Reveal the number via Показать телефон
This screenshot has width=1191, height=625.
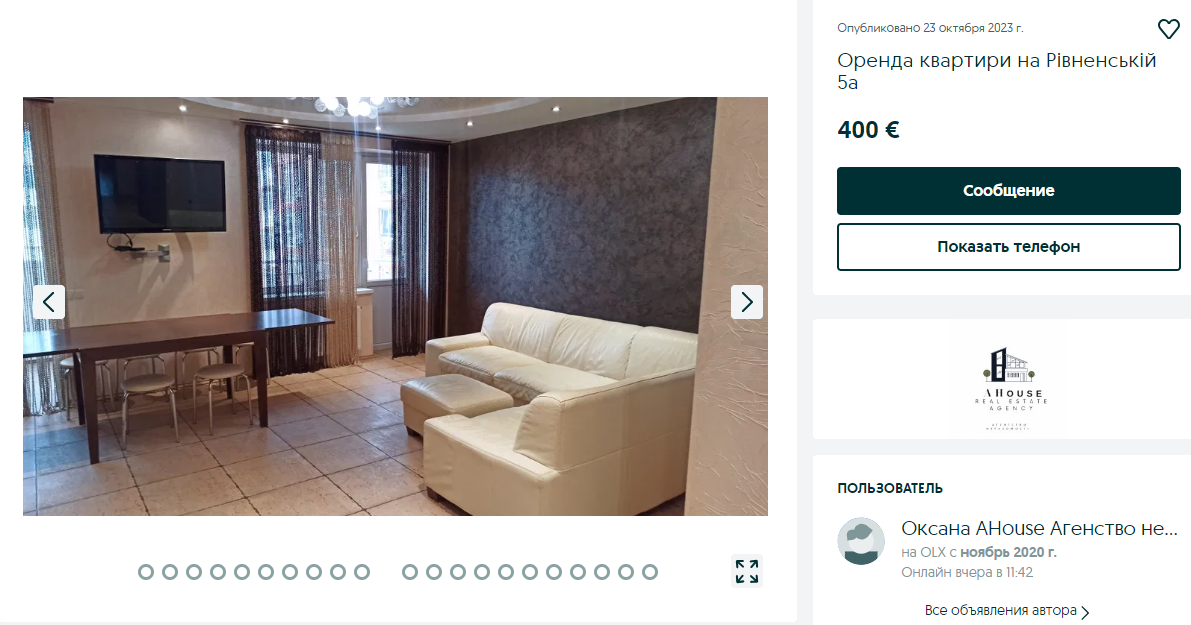point(1009,247)
